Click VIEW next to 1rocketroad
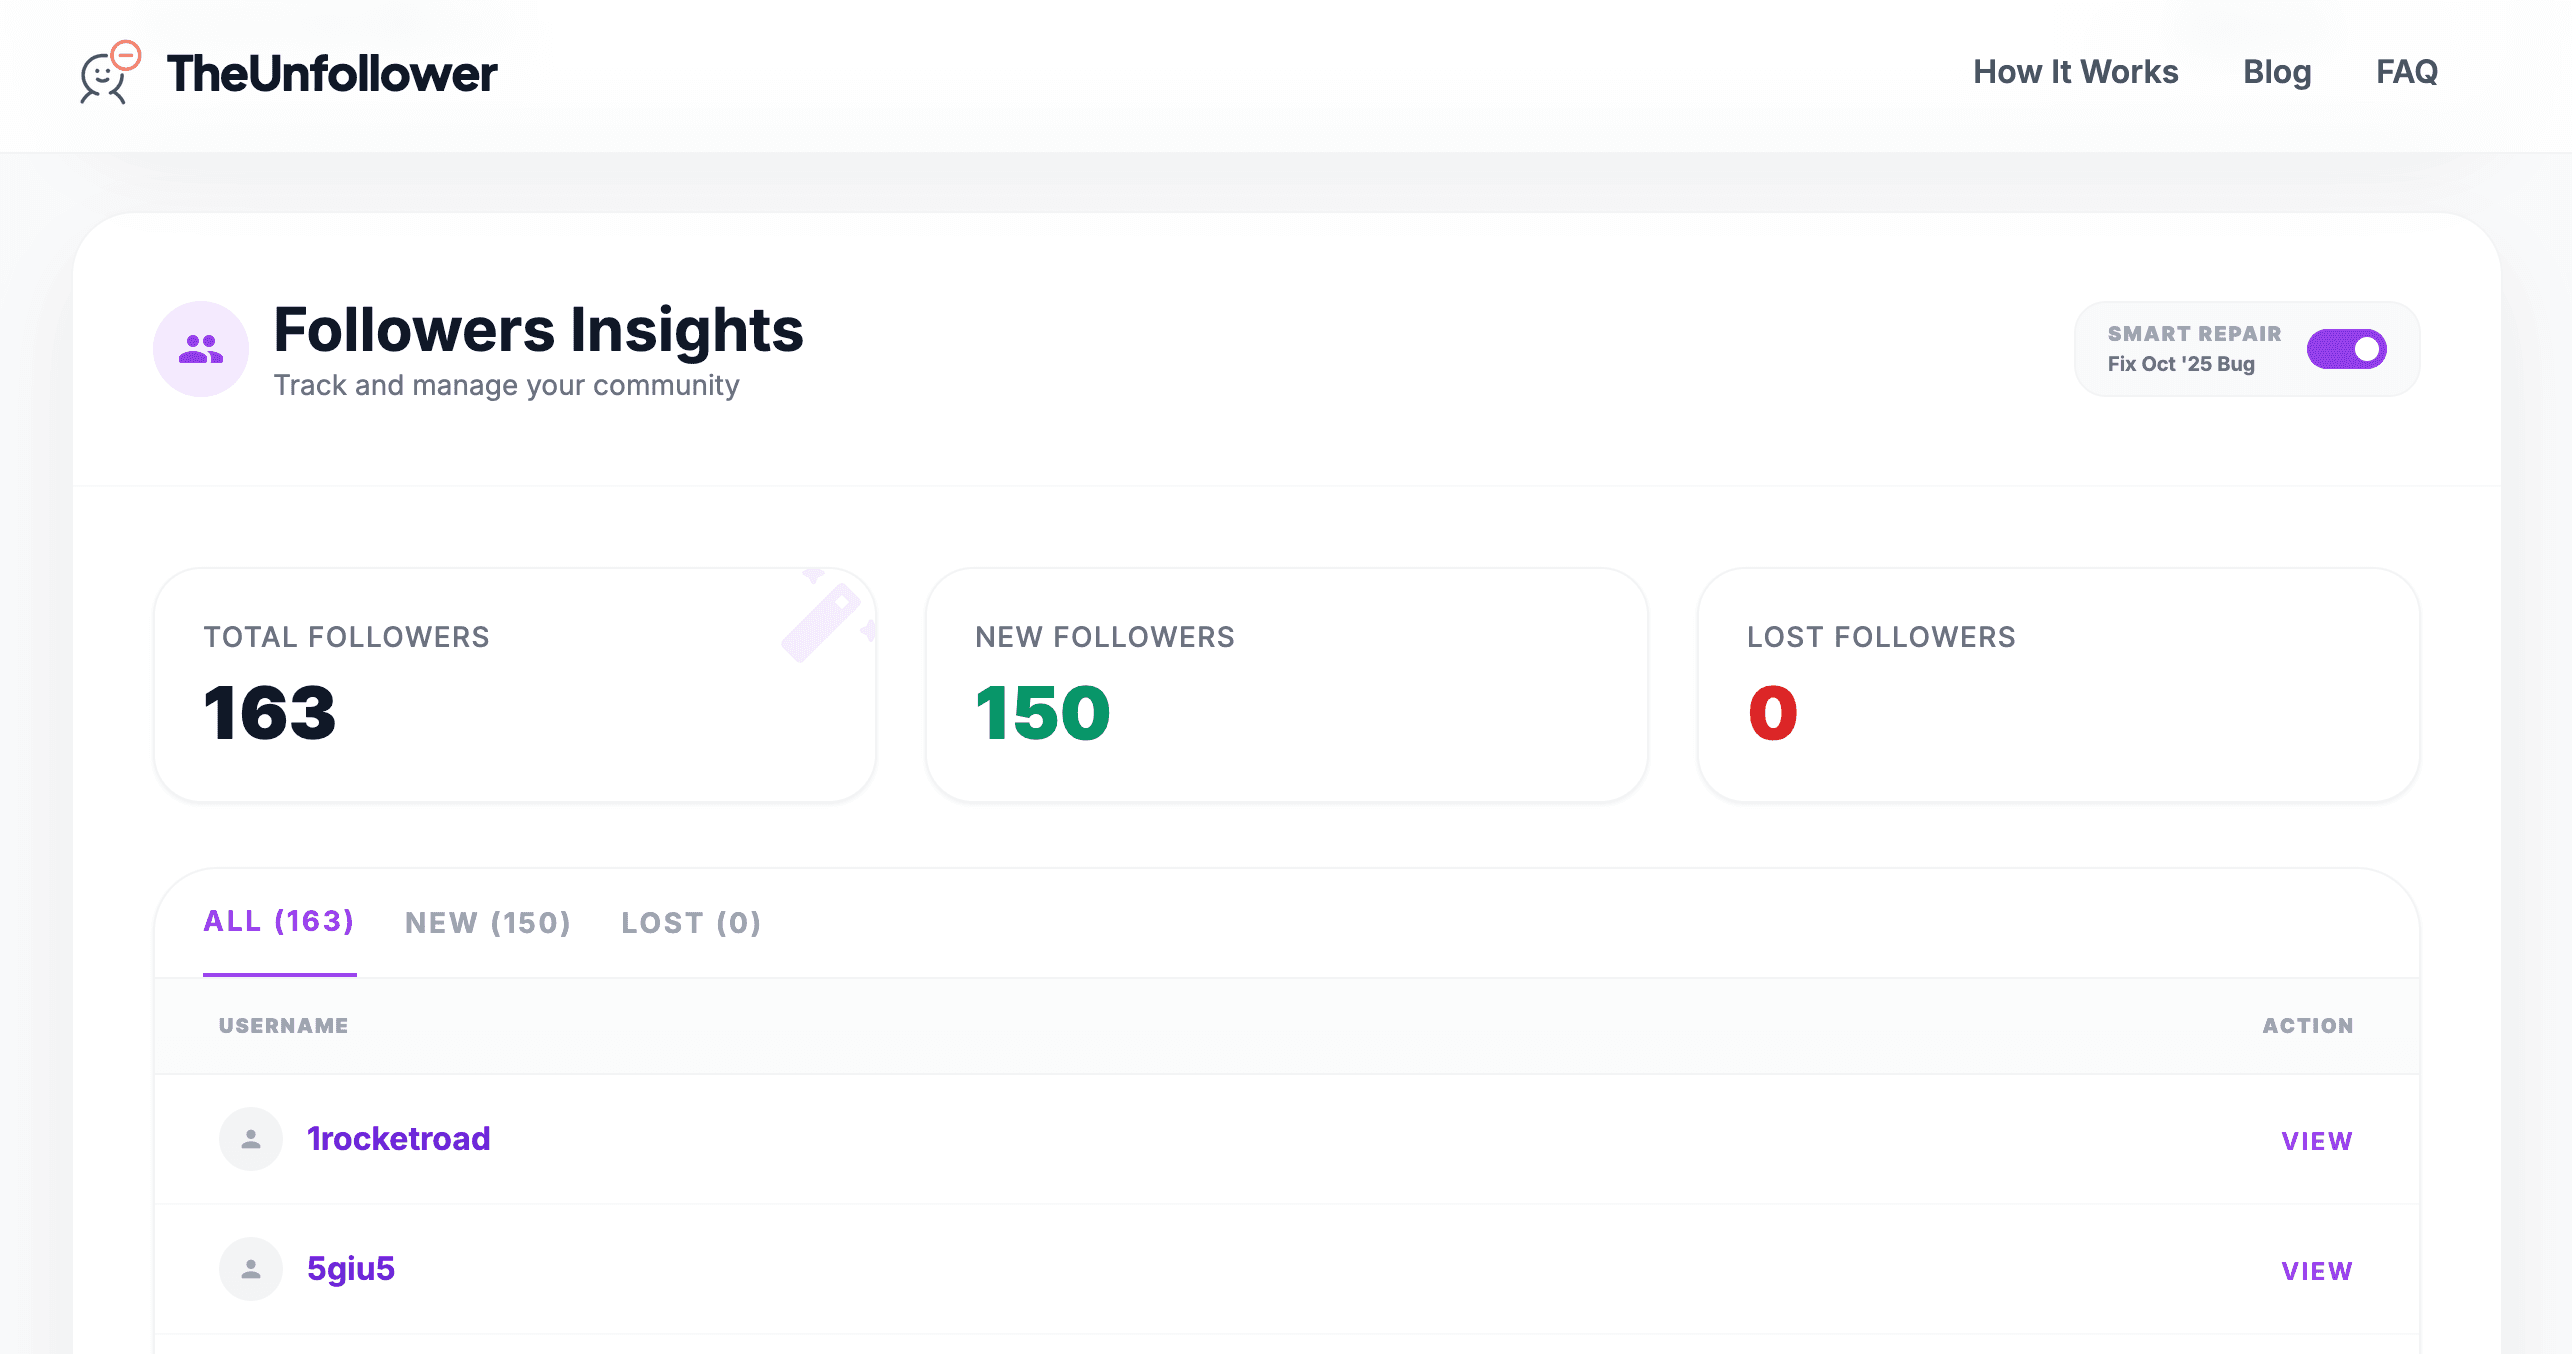This screenshot has width=2572, height=1354. (2315, 1140)
